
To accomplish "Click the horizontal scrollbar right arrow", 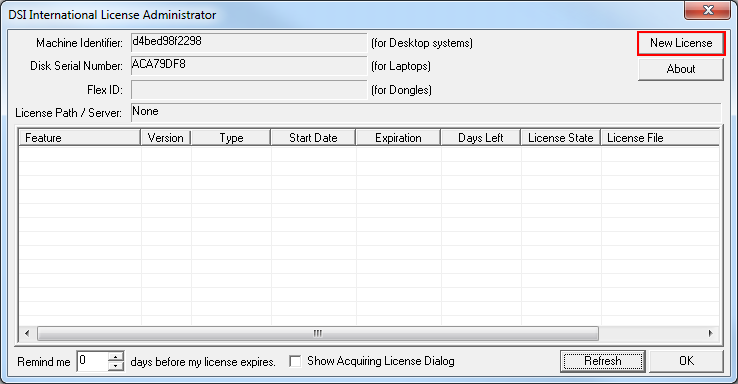I will tap(711, 333).
